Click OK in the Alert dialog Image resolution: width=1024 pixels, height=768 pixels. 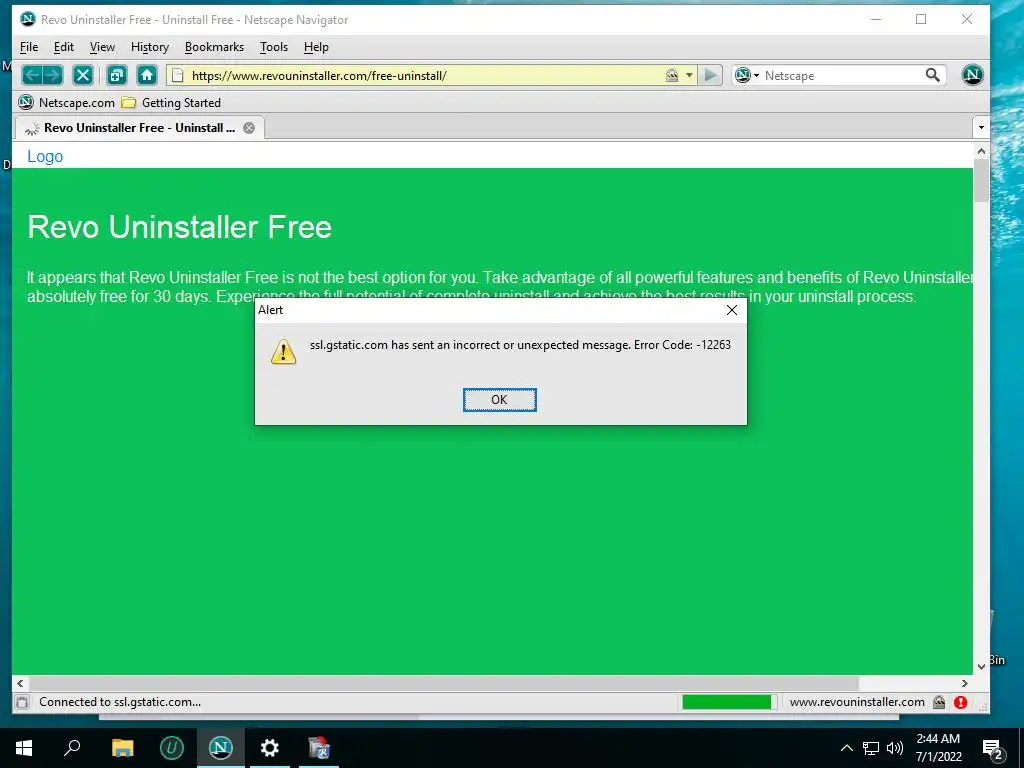[x=500, y=400]
